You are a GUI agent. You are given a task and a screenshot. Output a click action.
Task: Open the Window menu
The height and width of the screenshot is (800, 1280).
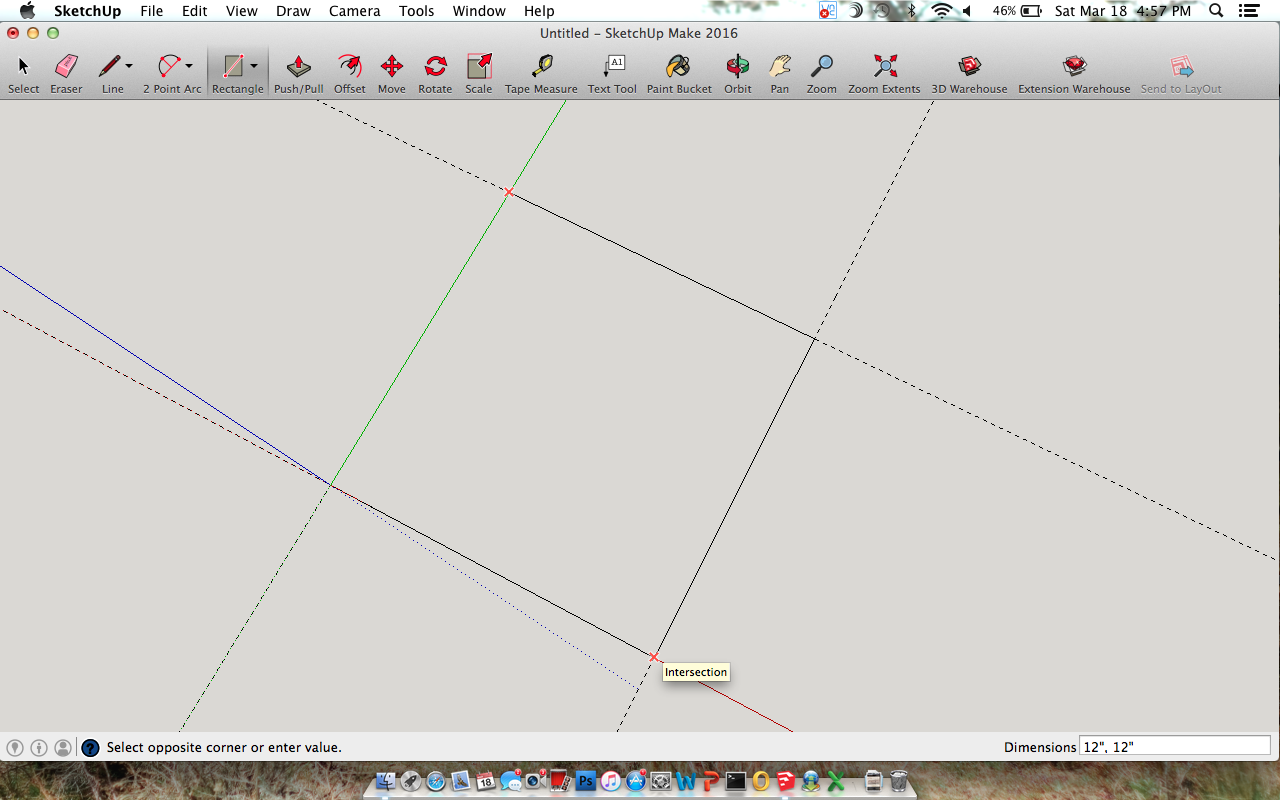pyautogui.click(x=479, y=11)
